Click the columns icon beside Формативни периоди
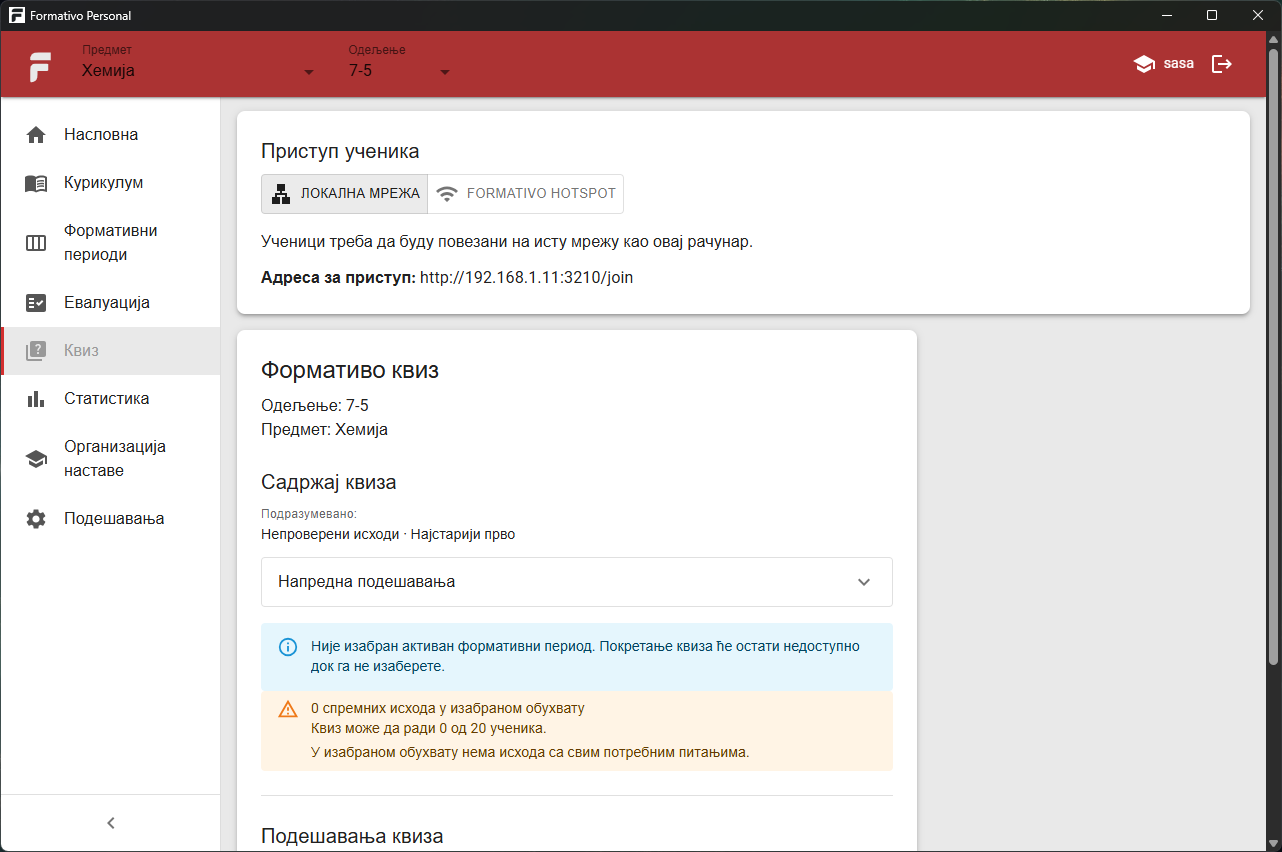Viewport: 1282px width, 852px height. pyautogui.click(x=36, y=243)
